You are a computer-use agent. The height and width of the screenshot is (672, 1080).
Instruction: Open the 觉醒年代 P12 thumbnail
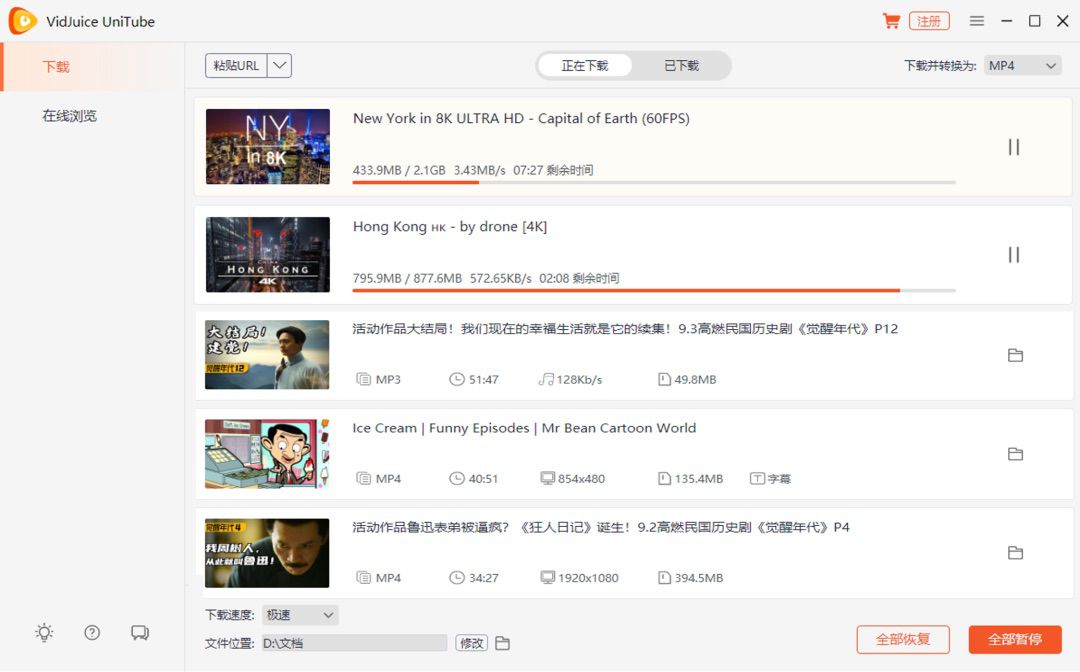click(x=267, y=355)
